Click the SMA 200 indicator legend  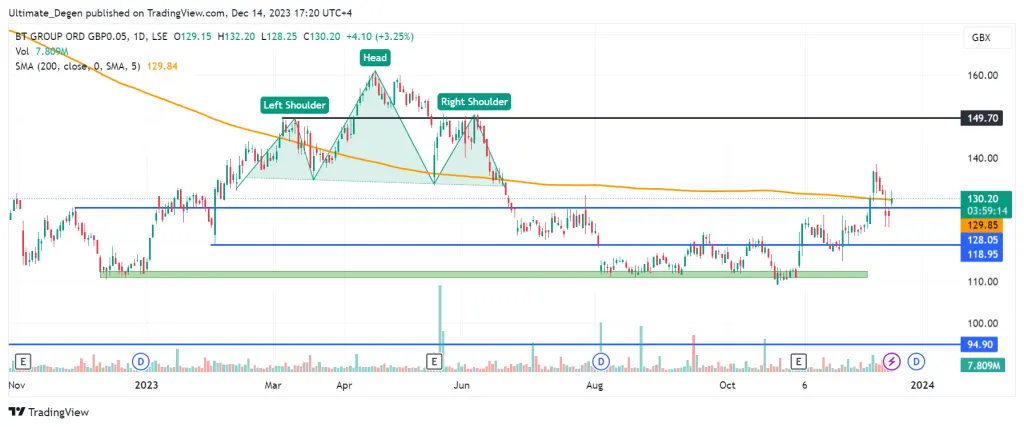tap(77, 66)
